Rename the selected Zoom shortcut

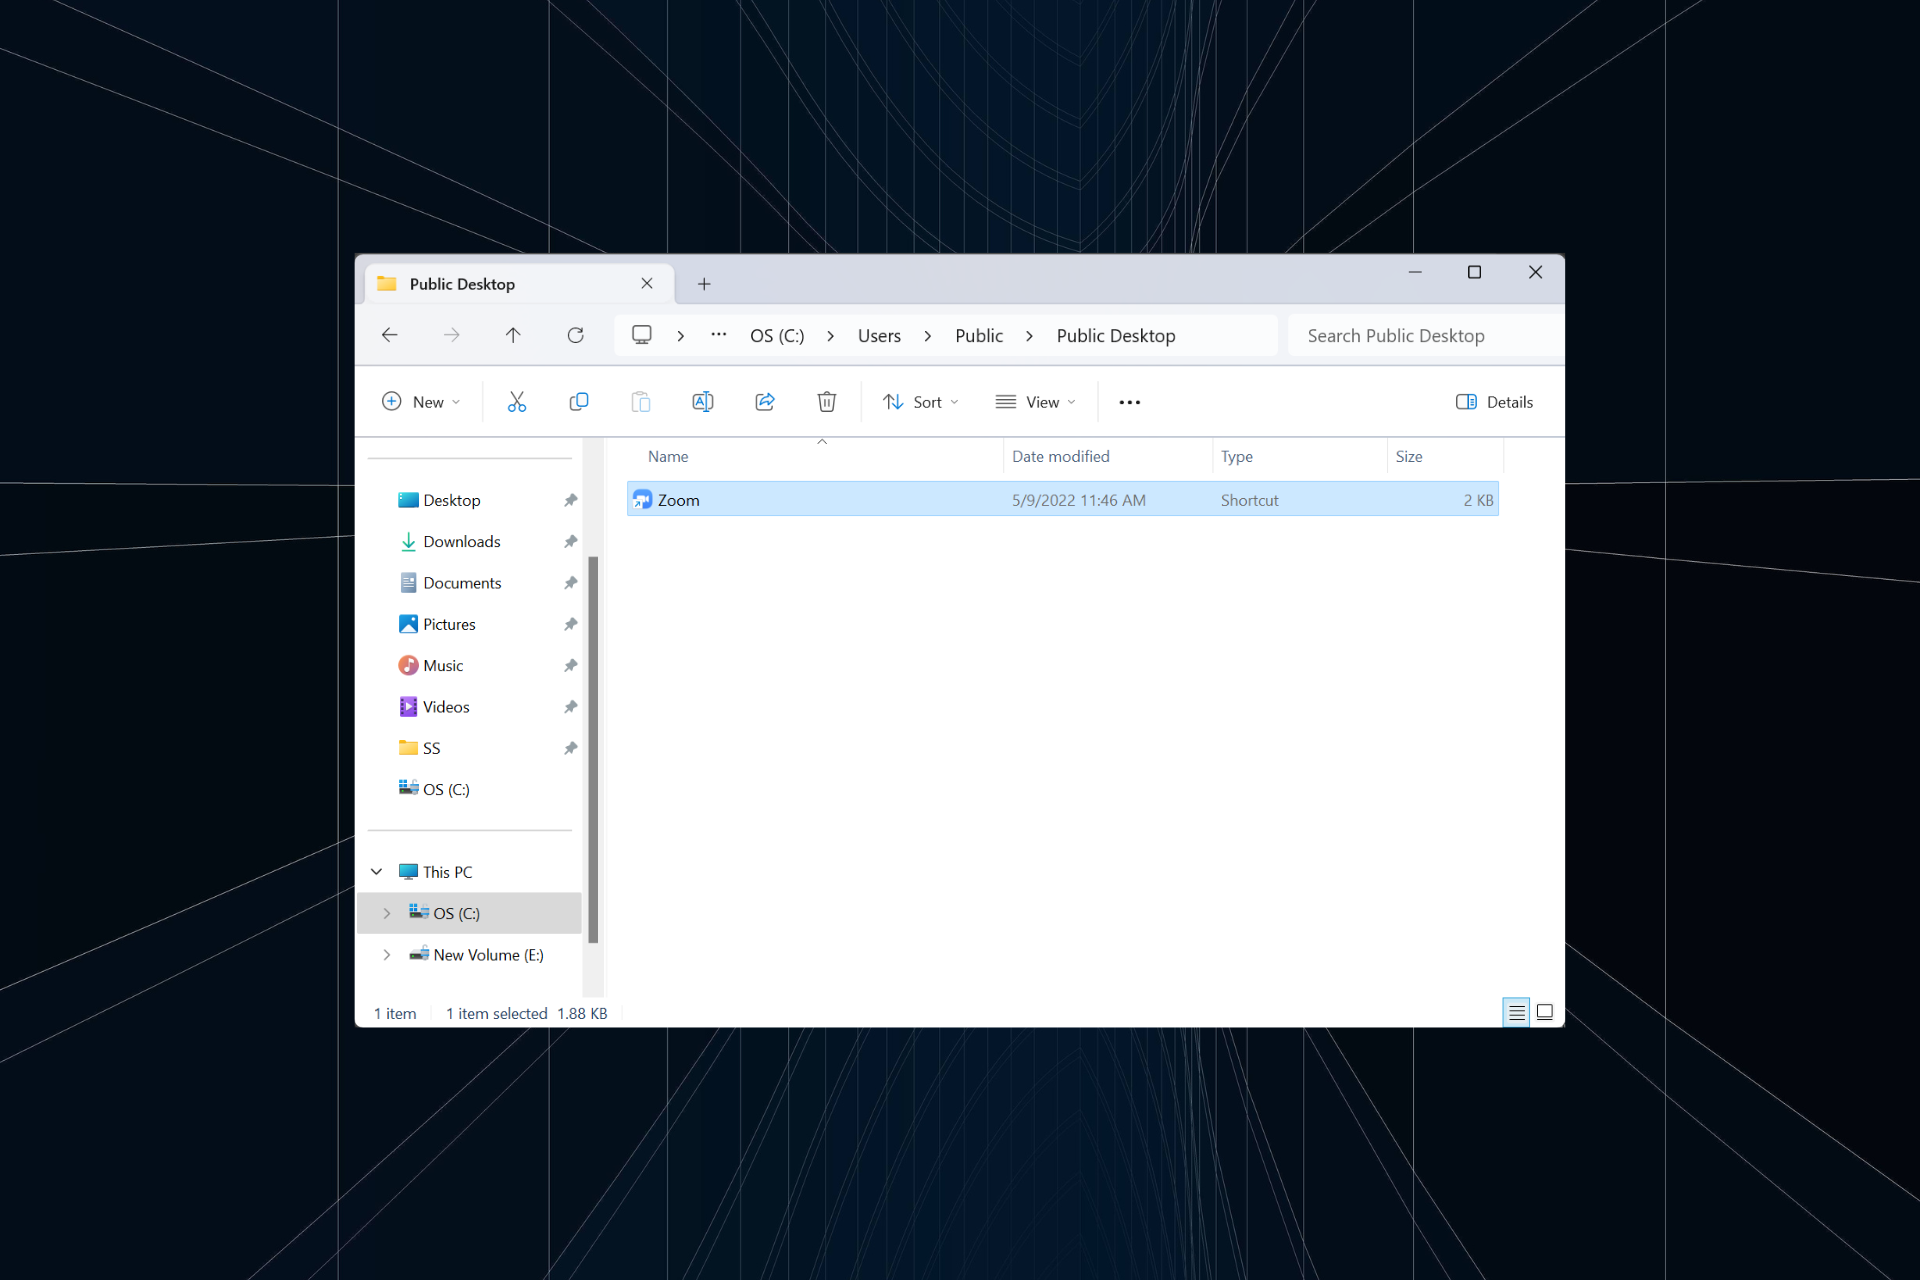[703, 402]
